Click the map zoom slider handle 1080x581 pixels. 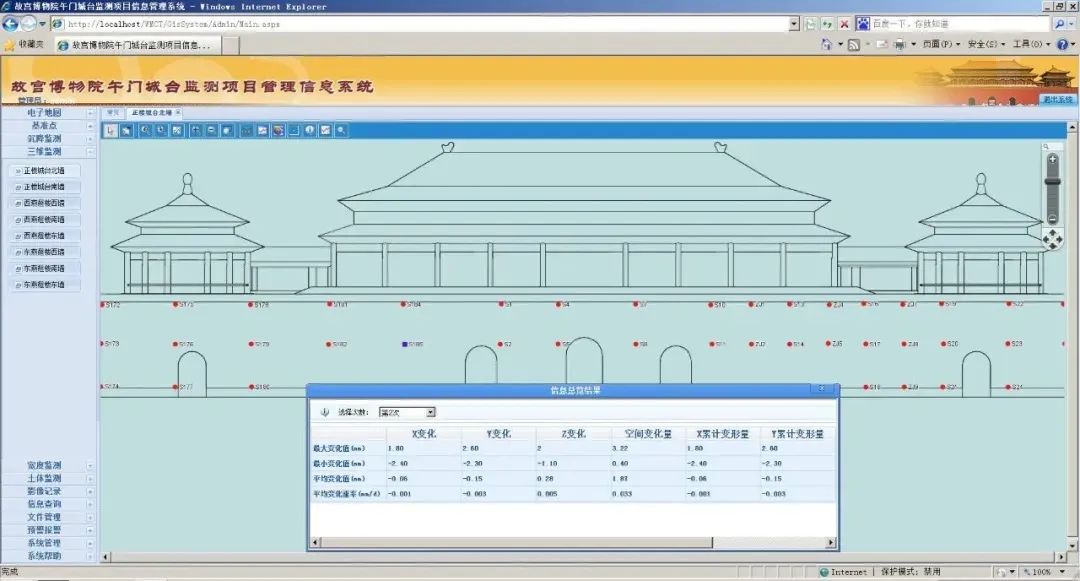coord(1052,182)
